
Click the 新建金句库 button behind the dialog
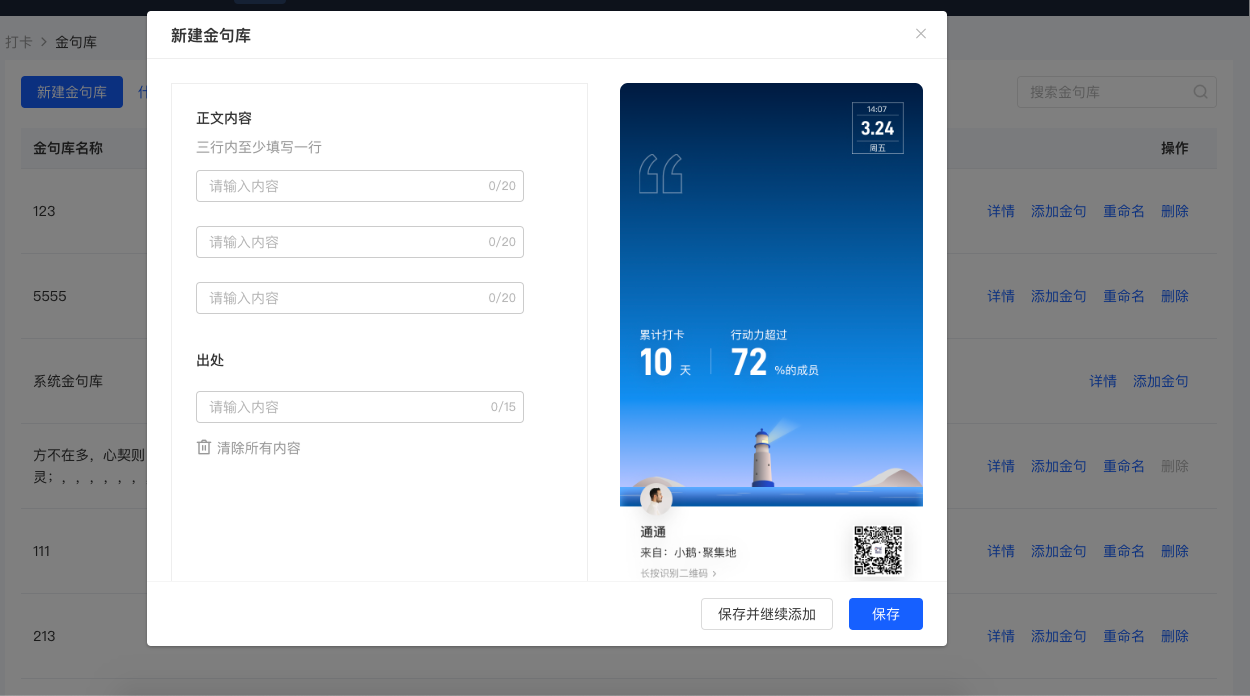coord(72,92)
